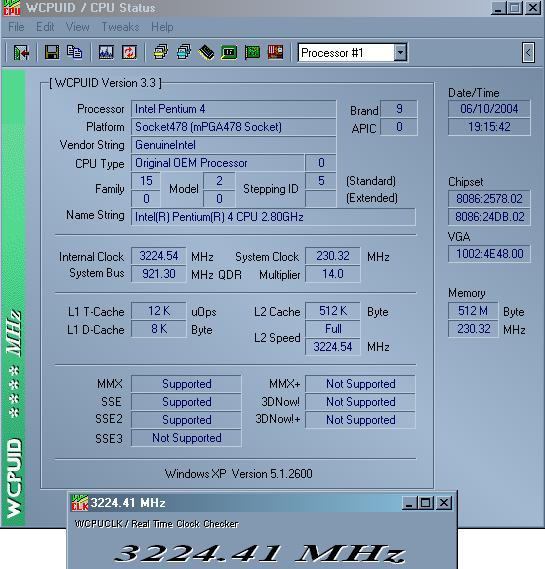Click the Vendor String 'GenuineIntel'
The width and height of the screenshot is (545, 569).
(233, 145)
